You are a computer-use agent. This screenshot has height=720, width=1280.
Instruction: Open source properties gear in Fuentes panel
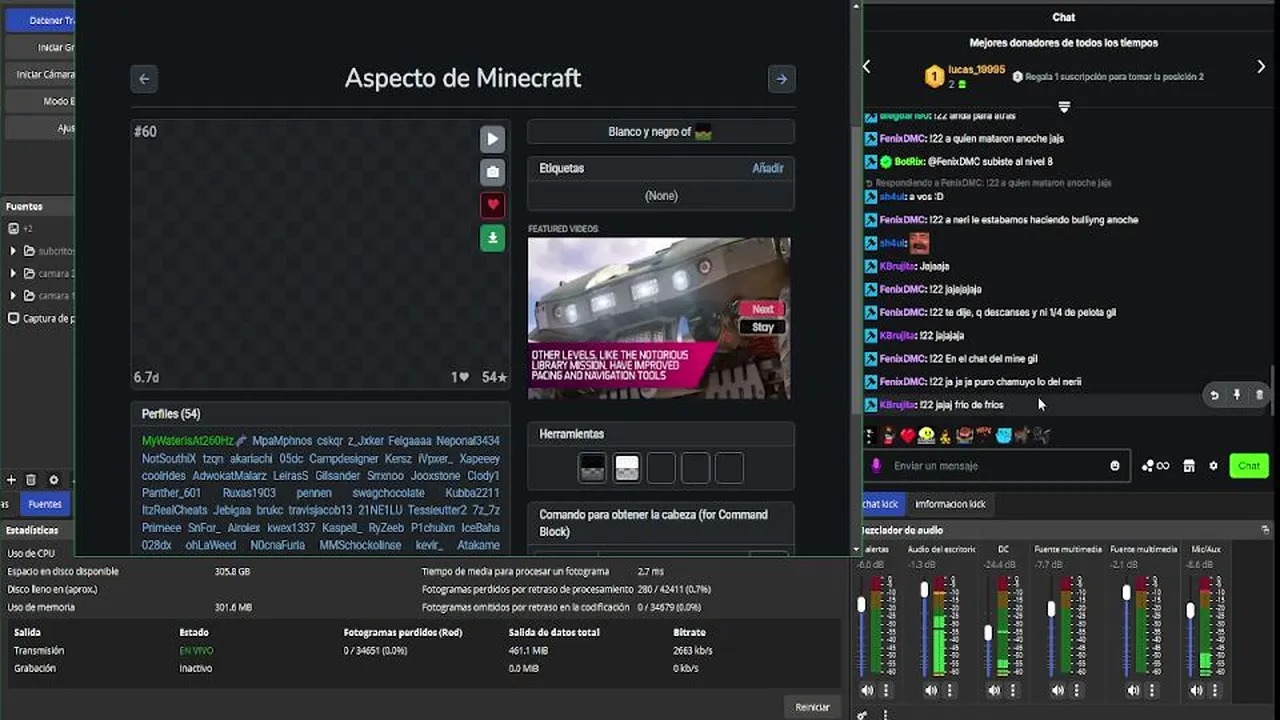pos(54,480)
